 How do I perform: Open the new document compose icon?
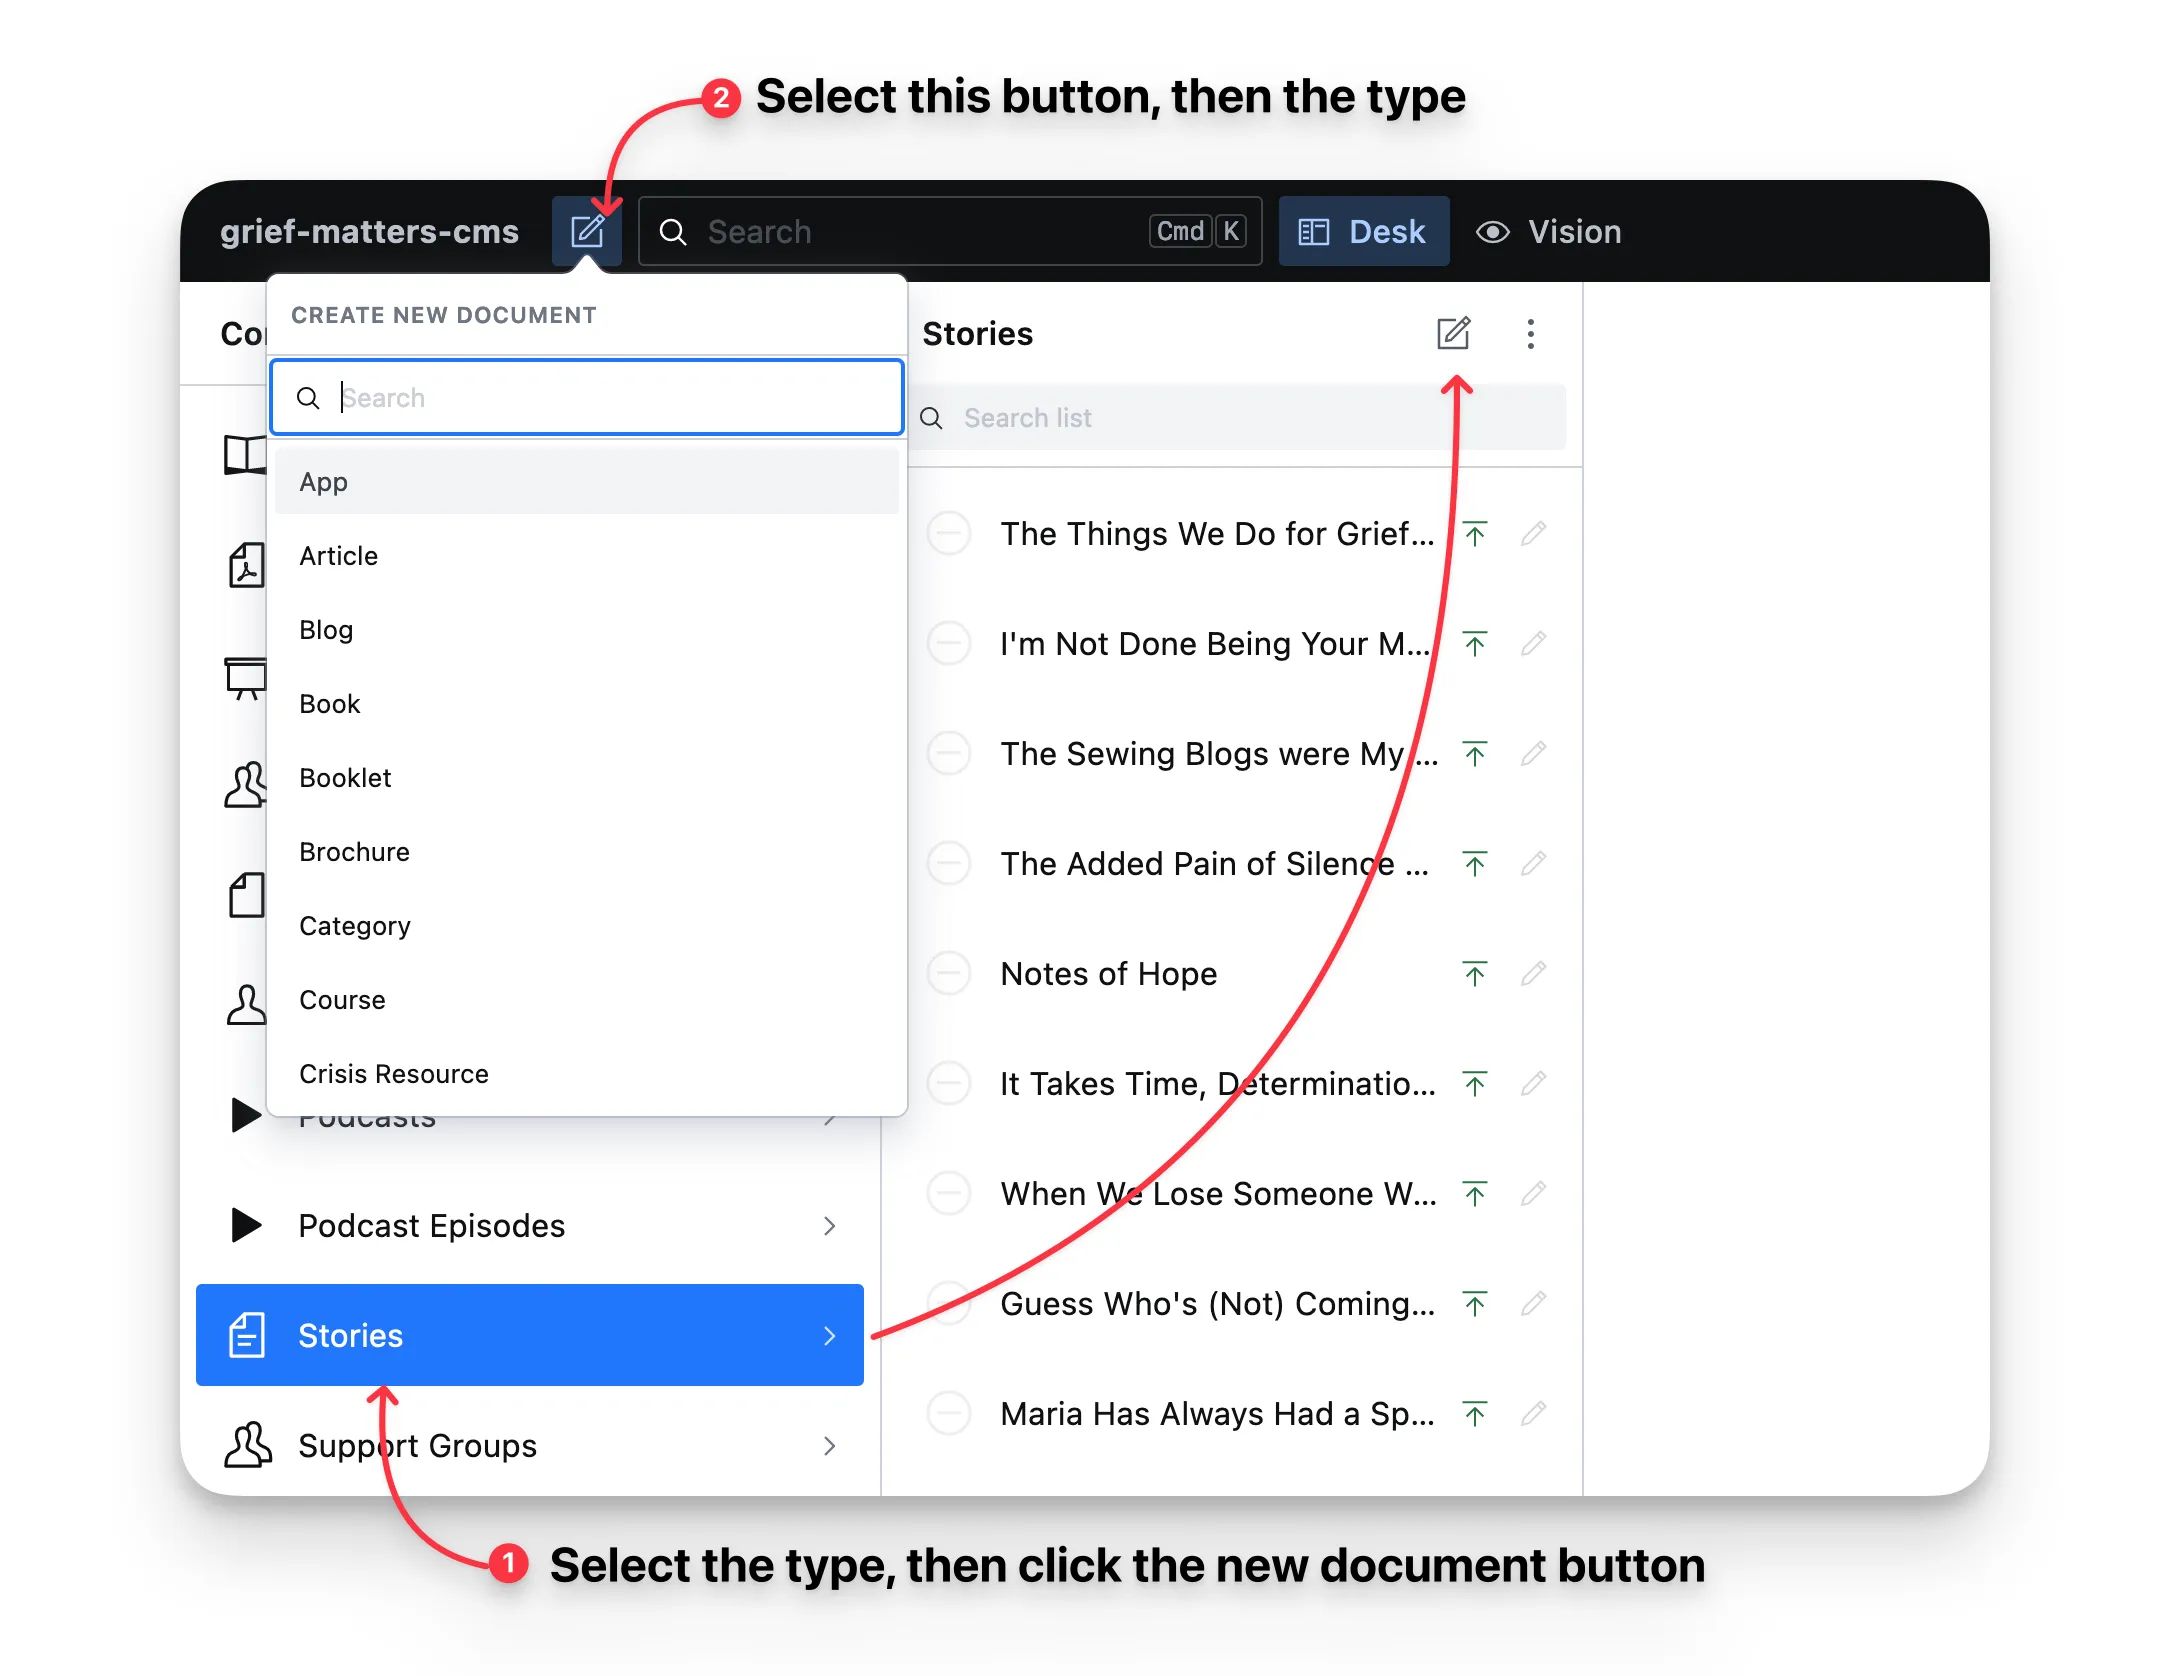tap(588, 231)
